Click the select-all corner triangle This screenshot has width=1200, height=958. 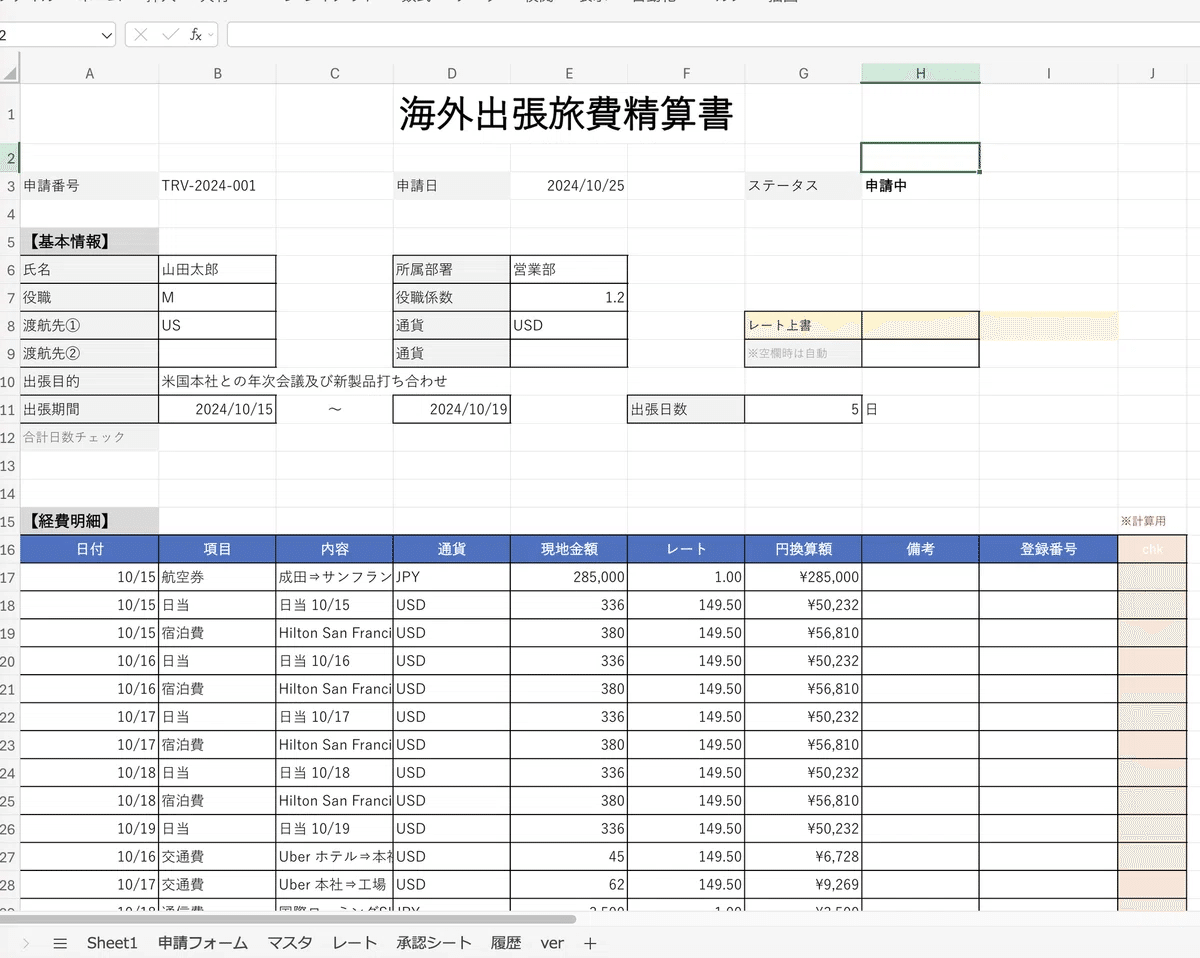(x=10, y=73)
